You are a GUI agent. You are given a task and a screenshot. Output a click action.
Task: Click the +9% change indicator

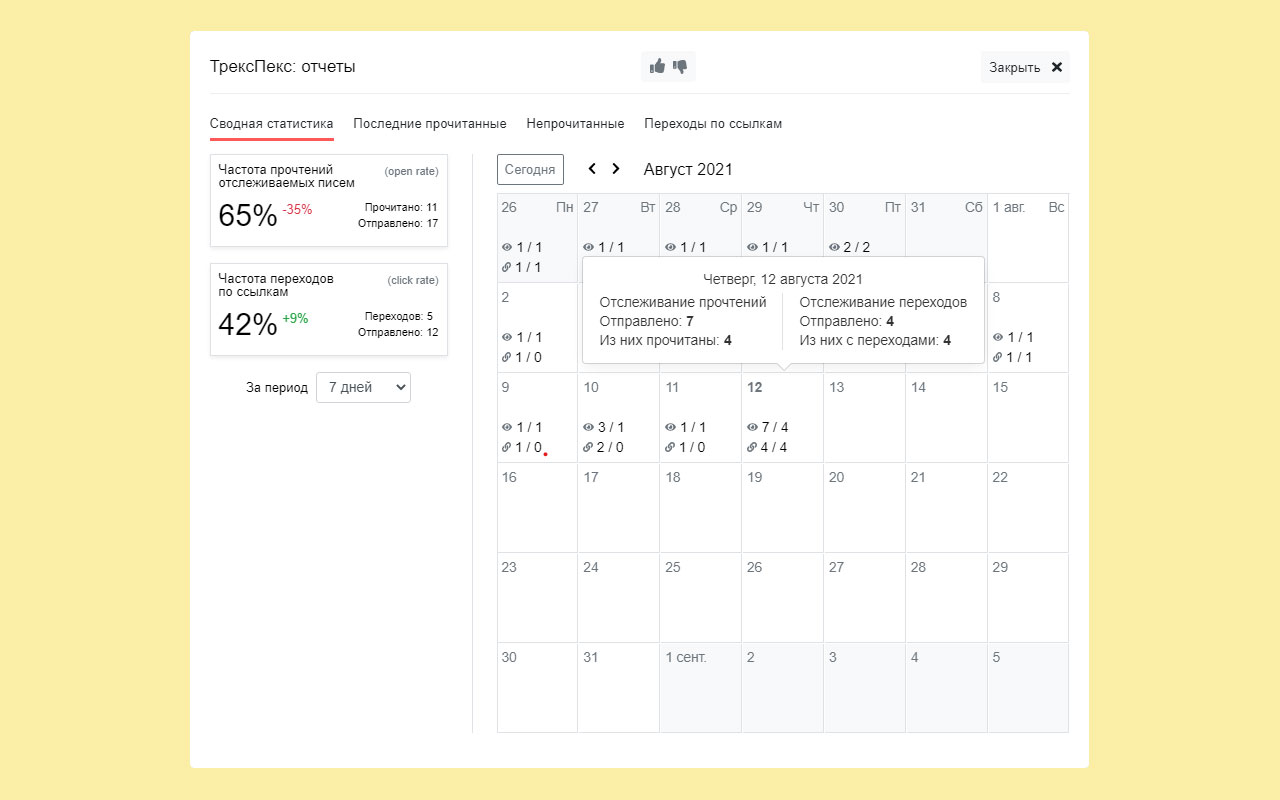point(295,318)
